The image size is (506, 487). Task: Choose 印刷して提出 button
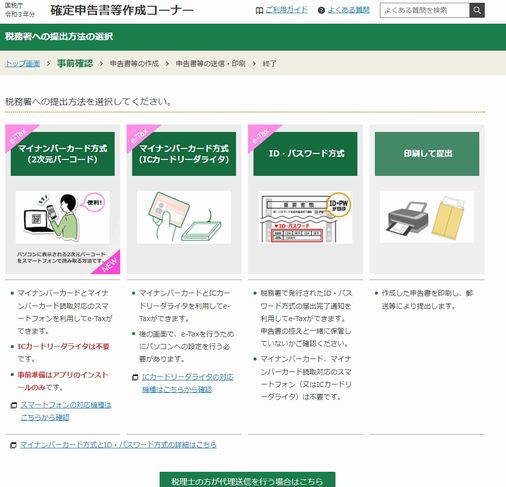pos(427,154)
